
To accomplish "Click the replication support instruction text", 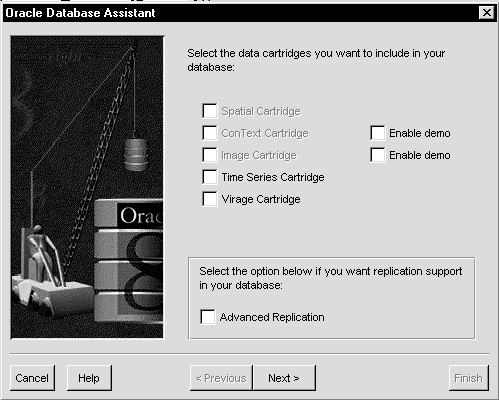I will (331, 278).
